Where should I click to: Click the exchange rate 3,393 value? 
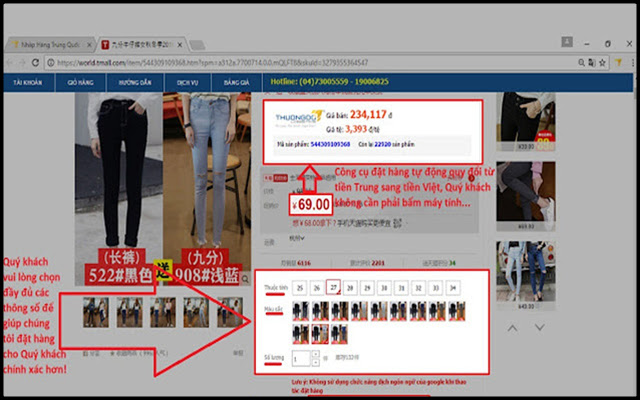356,129
